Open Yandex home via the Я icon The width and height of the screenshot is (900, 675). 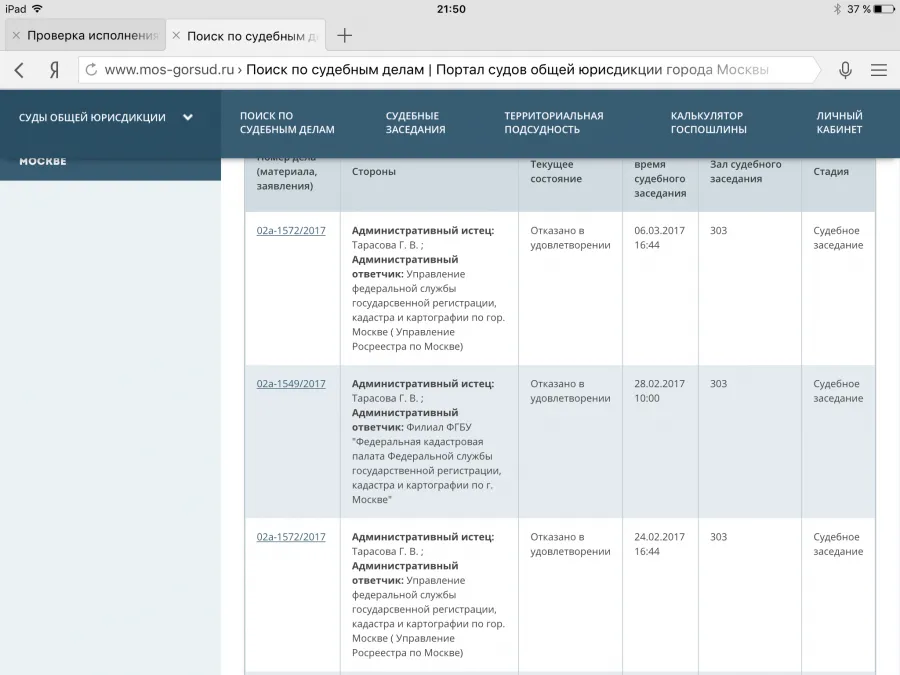click(54, 70)
